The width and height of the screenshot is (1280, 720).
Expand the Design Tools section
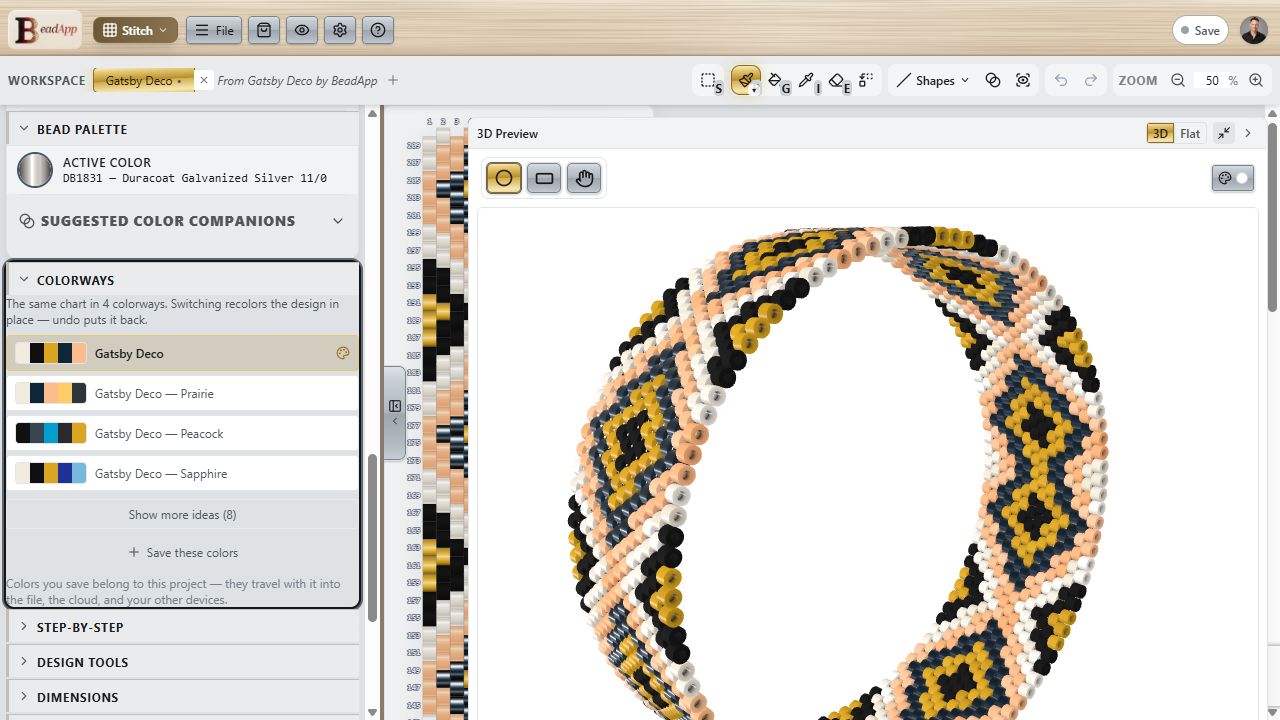point(183,662)
